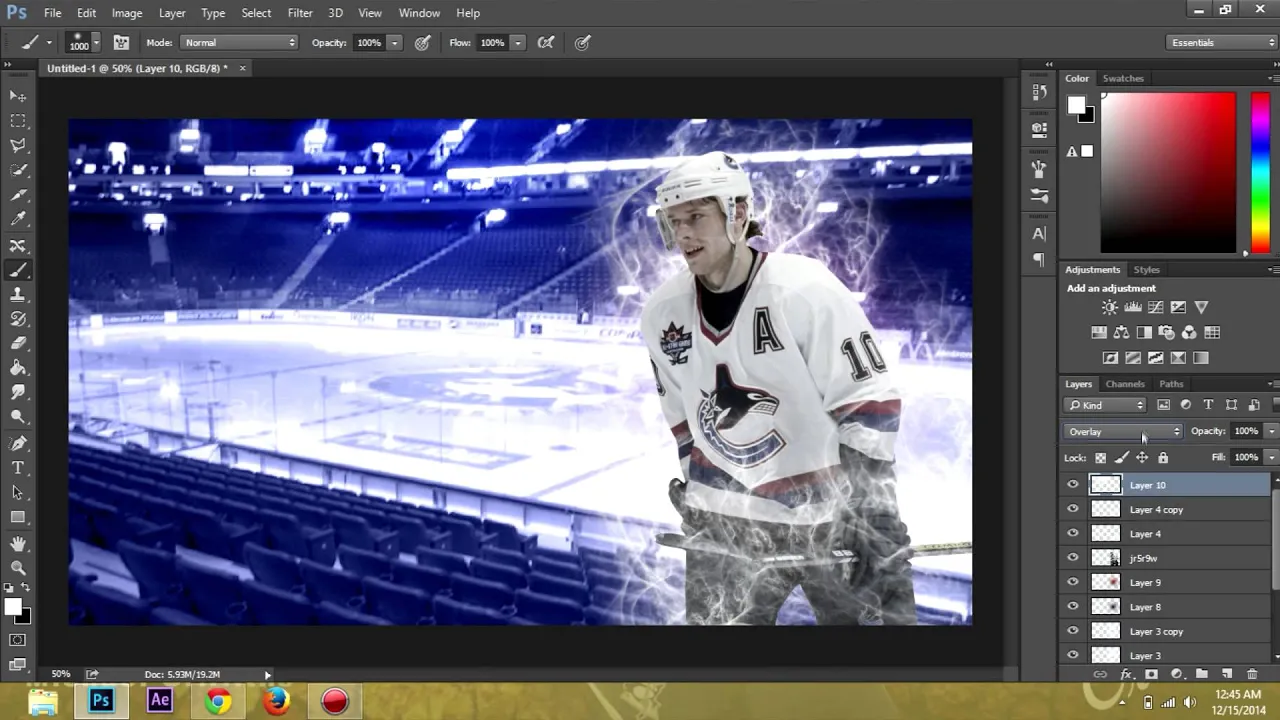Select the Horizontal Type tool
The width and height of the screenshot is (1280, 720).
pyautogui.click(x=18, y=468)
